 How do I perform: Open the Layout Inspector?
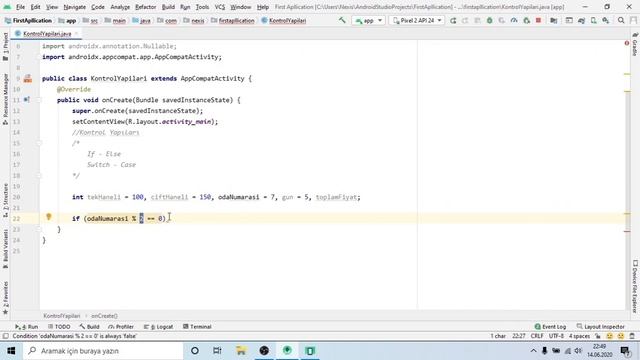pos(600,327)
